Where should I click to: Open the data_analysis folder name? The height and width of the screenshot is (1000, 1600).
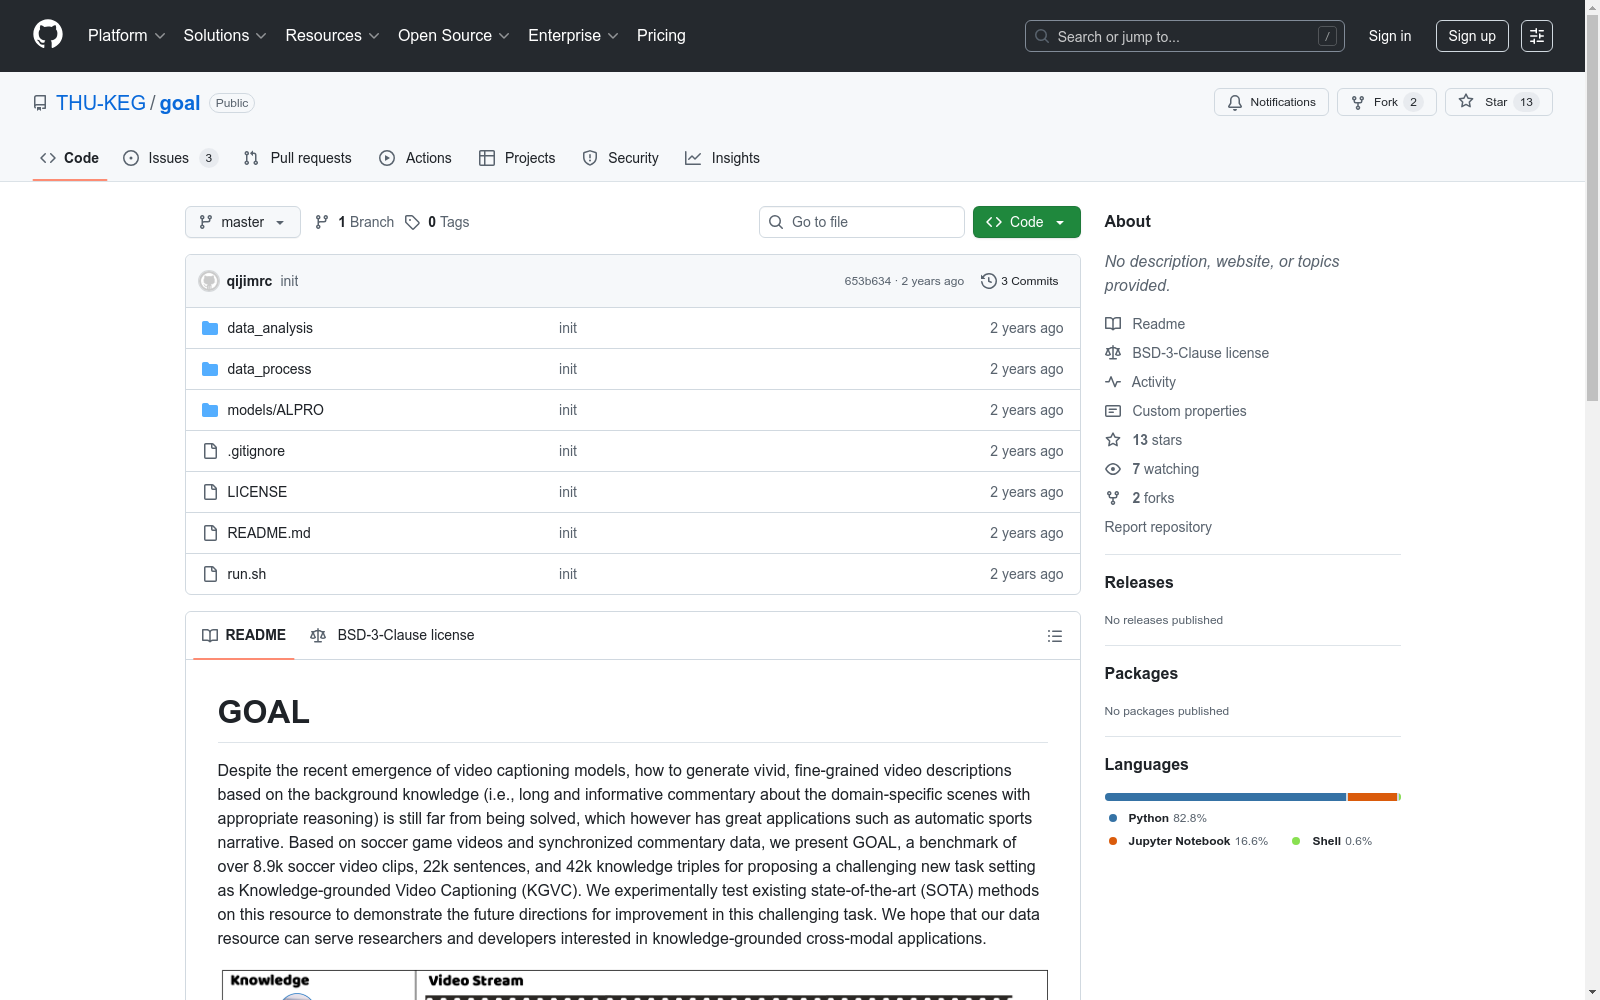pos(270,328)
